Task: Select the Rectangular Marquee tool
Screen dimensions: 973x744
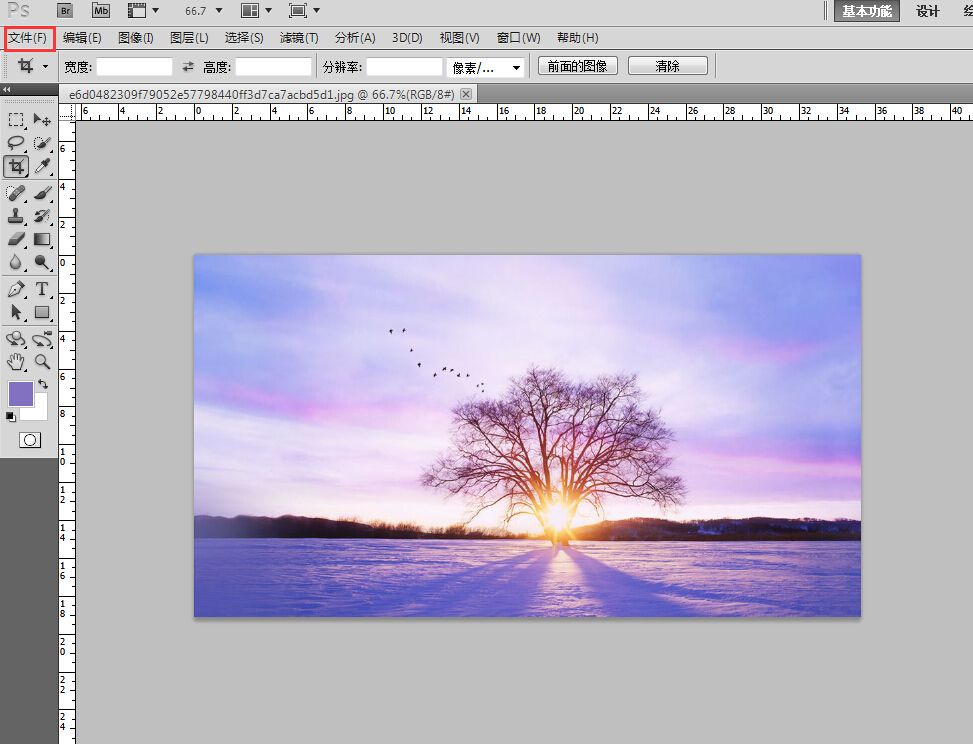Action: 17,120
